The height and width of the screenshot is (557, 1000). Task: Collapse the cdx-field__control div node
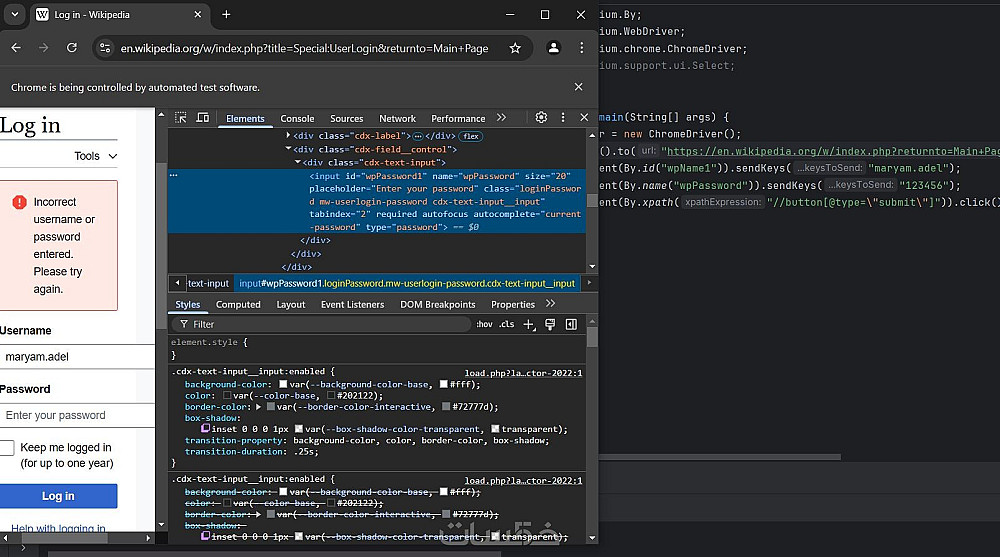pyautogui.click(x=289, y=149)
